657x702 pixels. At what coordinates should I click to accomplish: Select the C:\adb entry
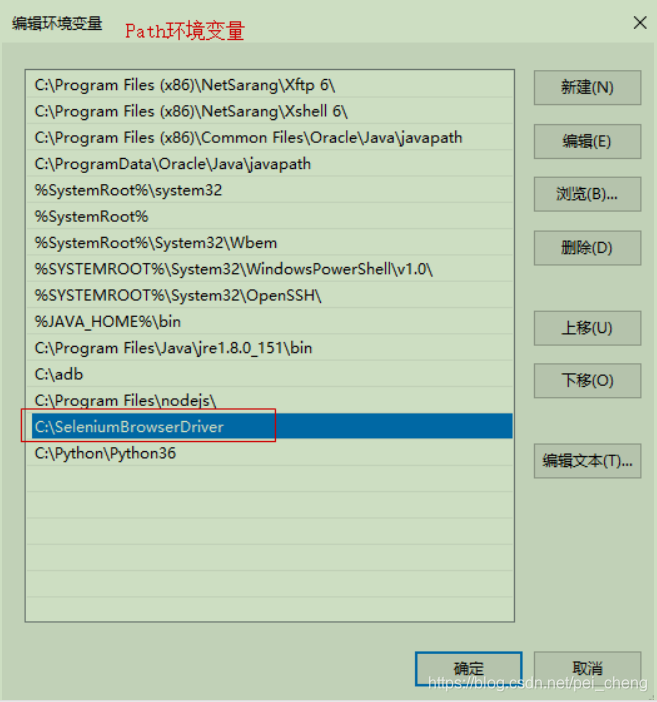point(270,374)
